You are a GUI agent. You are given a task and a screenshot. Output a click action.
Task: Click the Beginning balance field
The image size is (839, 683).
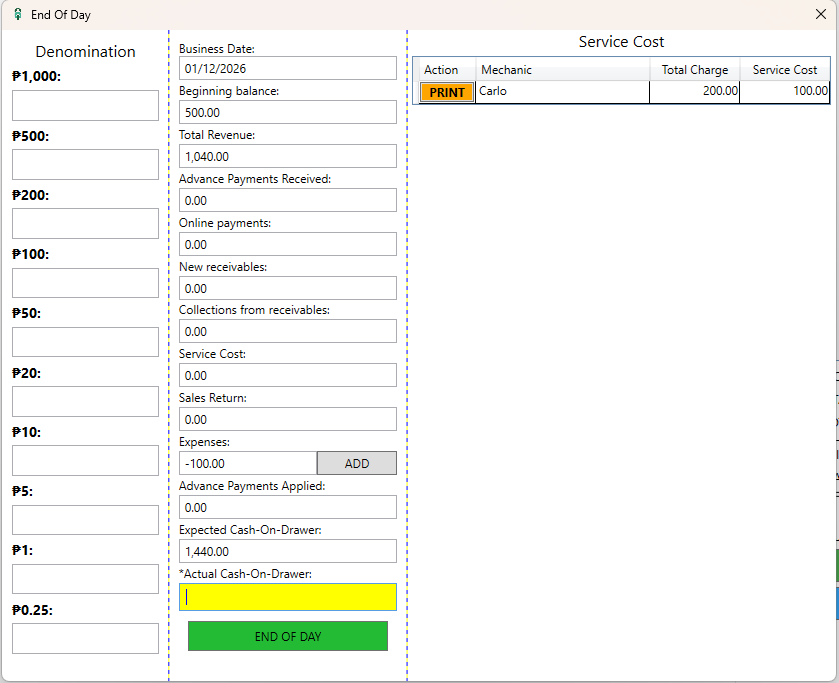(x=288, y=112)
